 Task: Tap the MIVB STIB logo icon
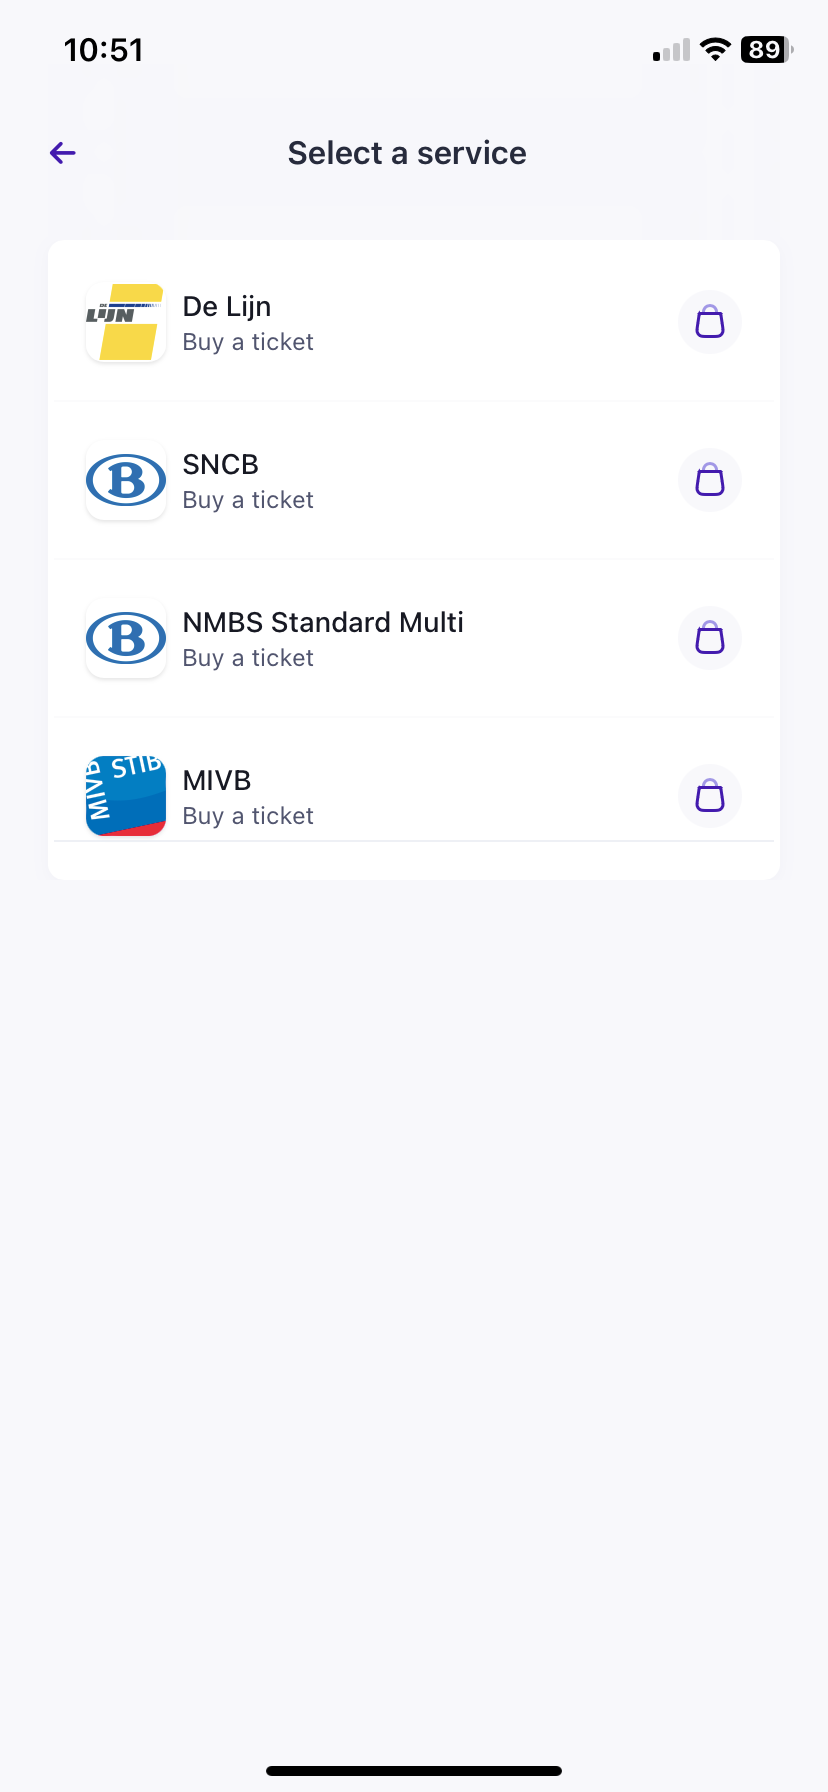click(x=126, y=796)
